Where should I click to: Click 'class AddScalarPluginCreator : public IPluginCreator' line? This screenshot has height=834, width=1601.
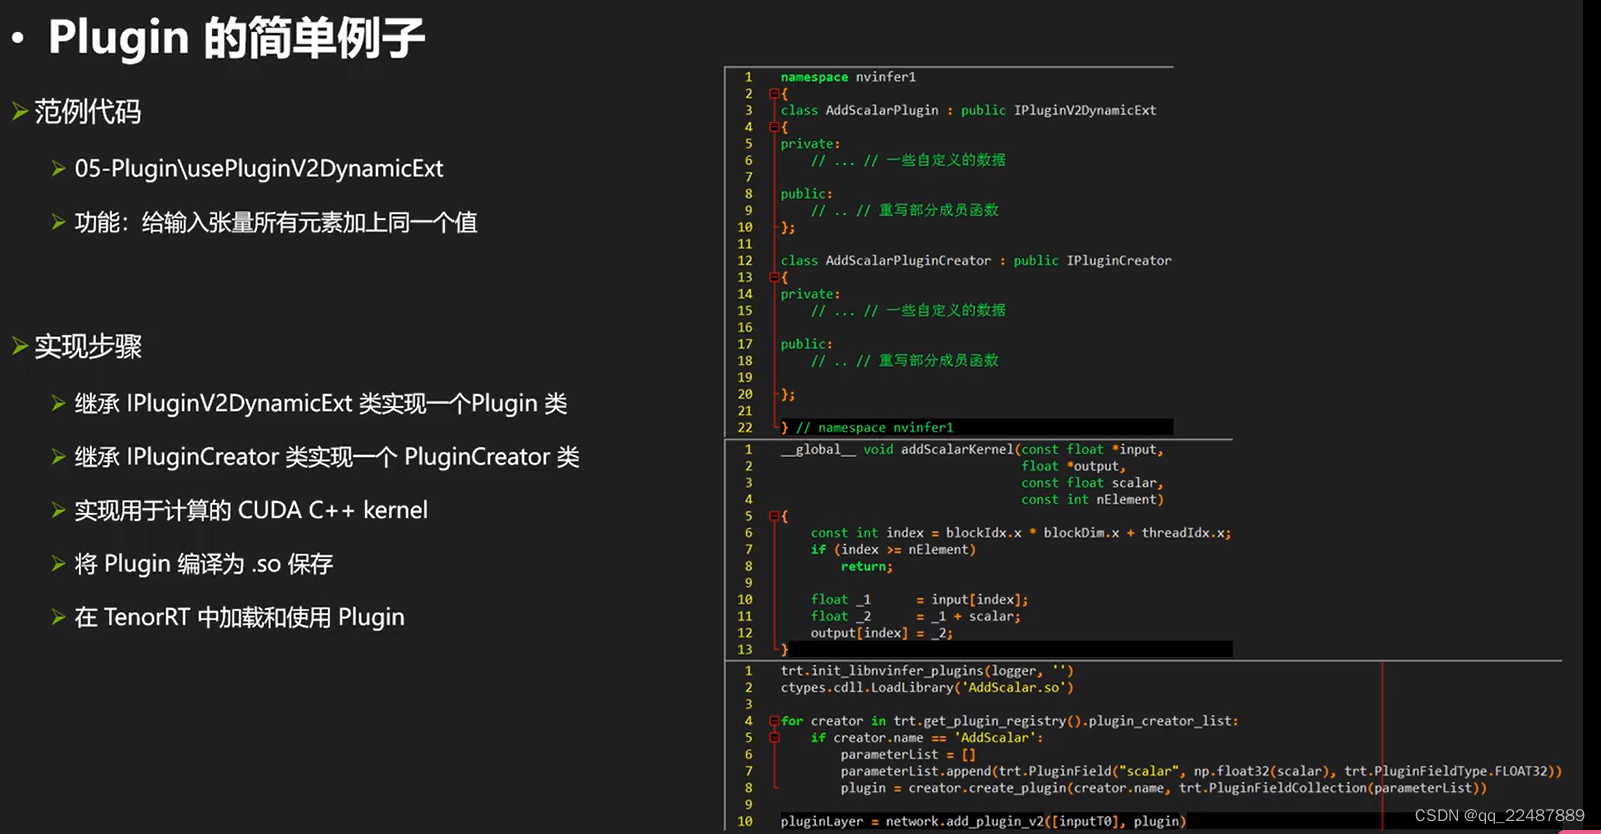click(x=976, y=260)
